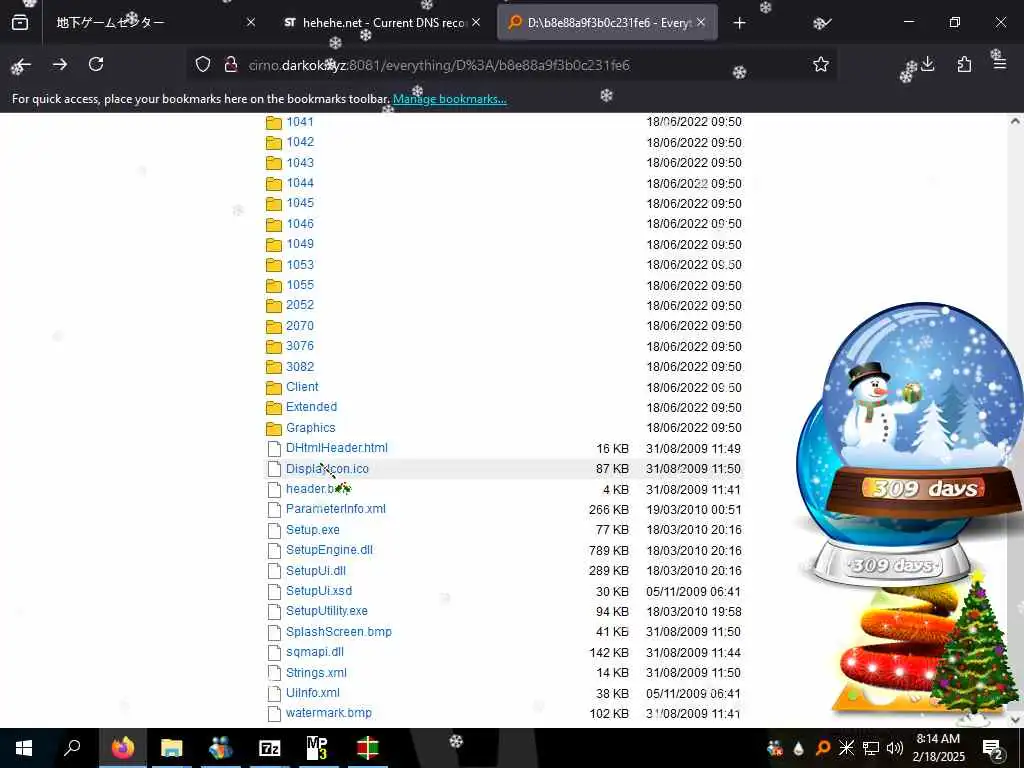Click the insecure connection padlock icon
This screenshot has width=1024, height=768.
point(230,65)
